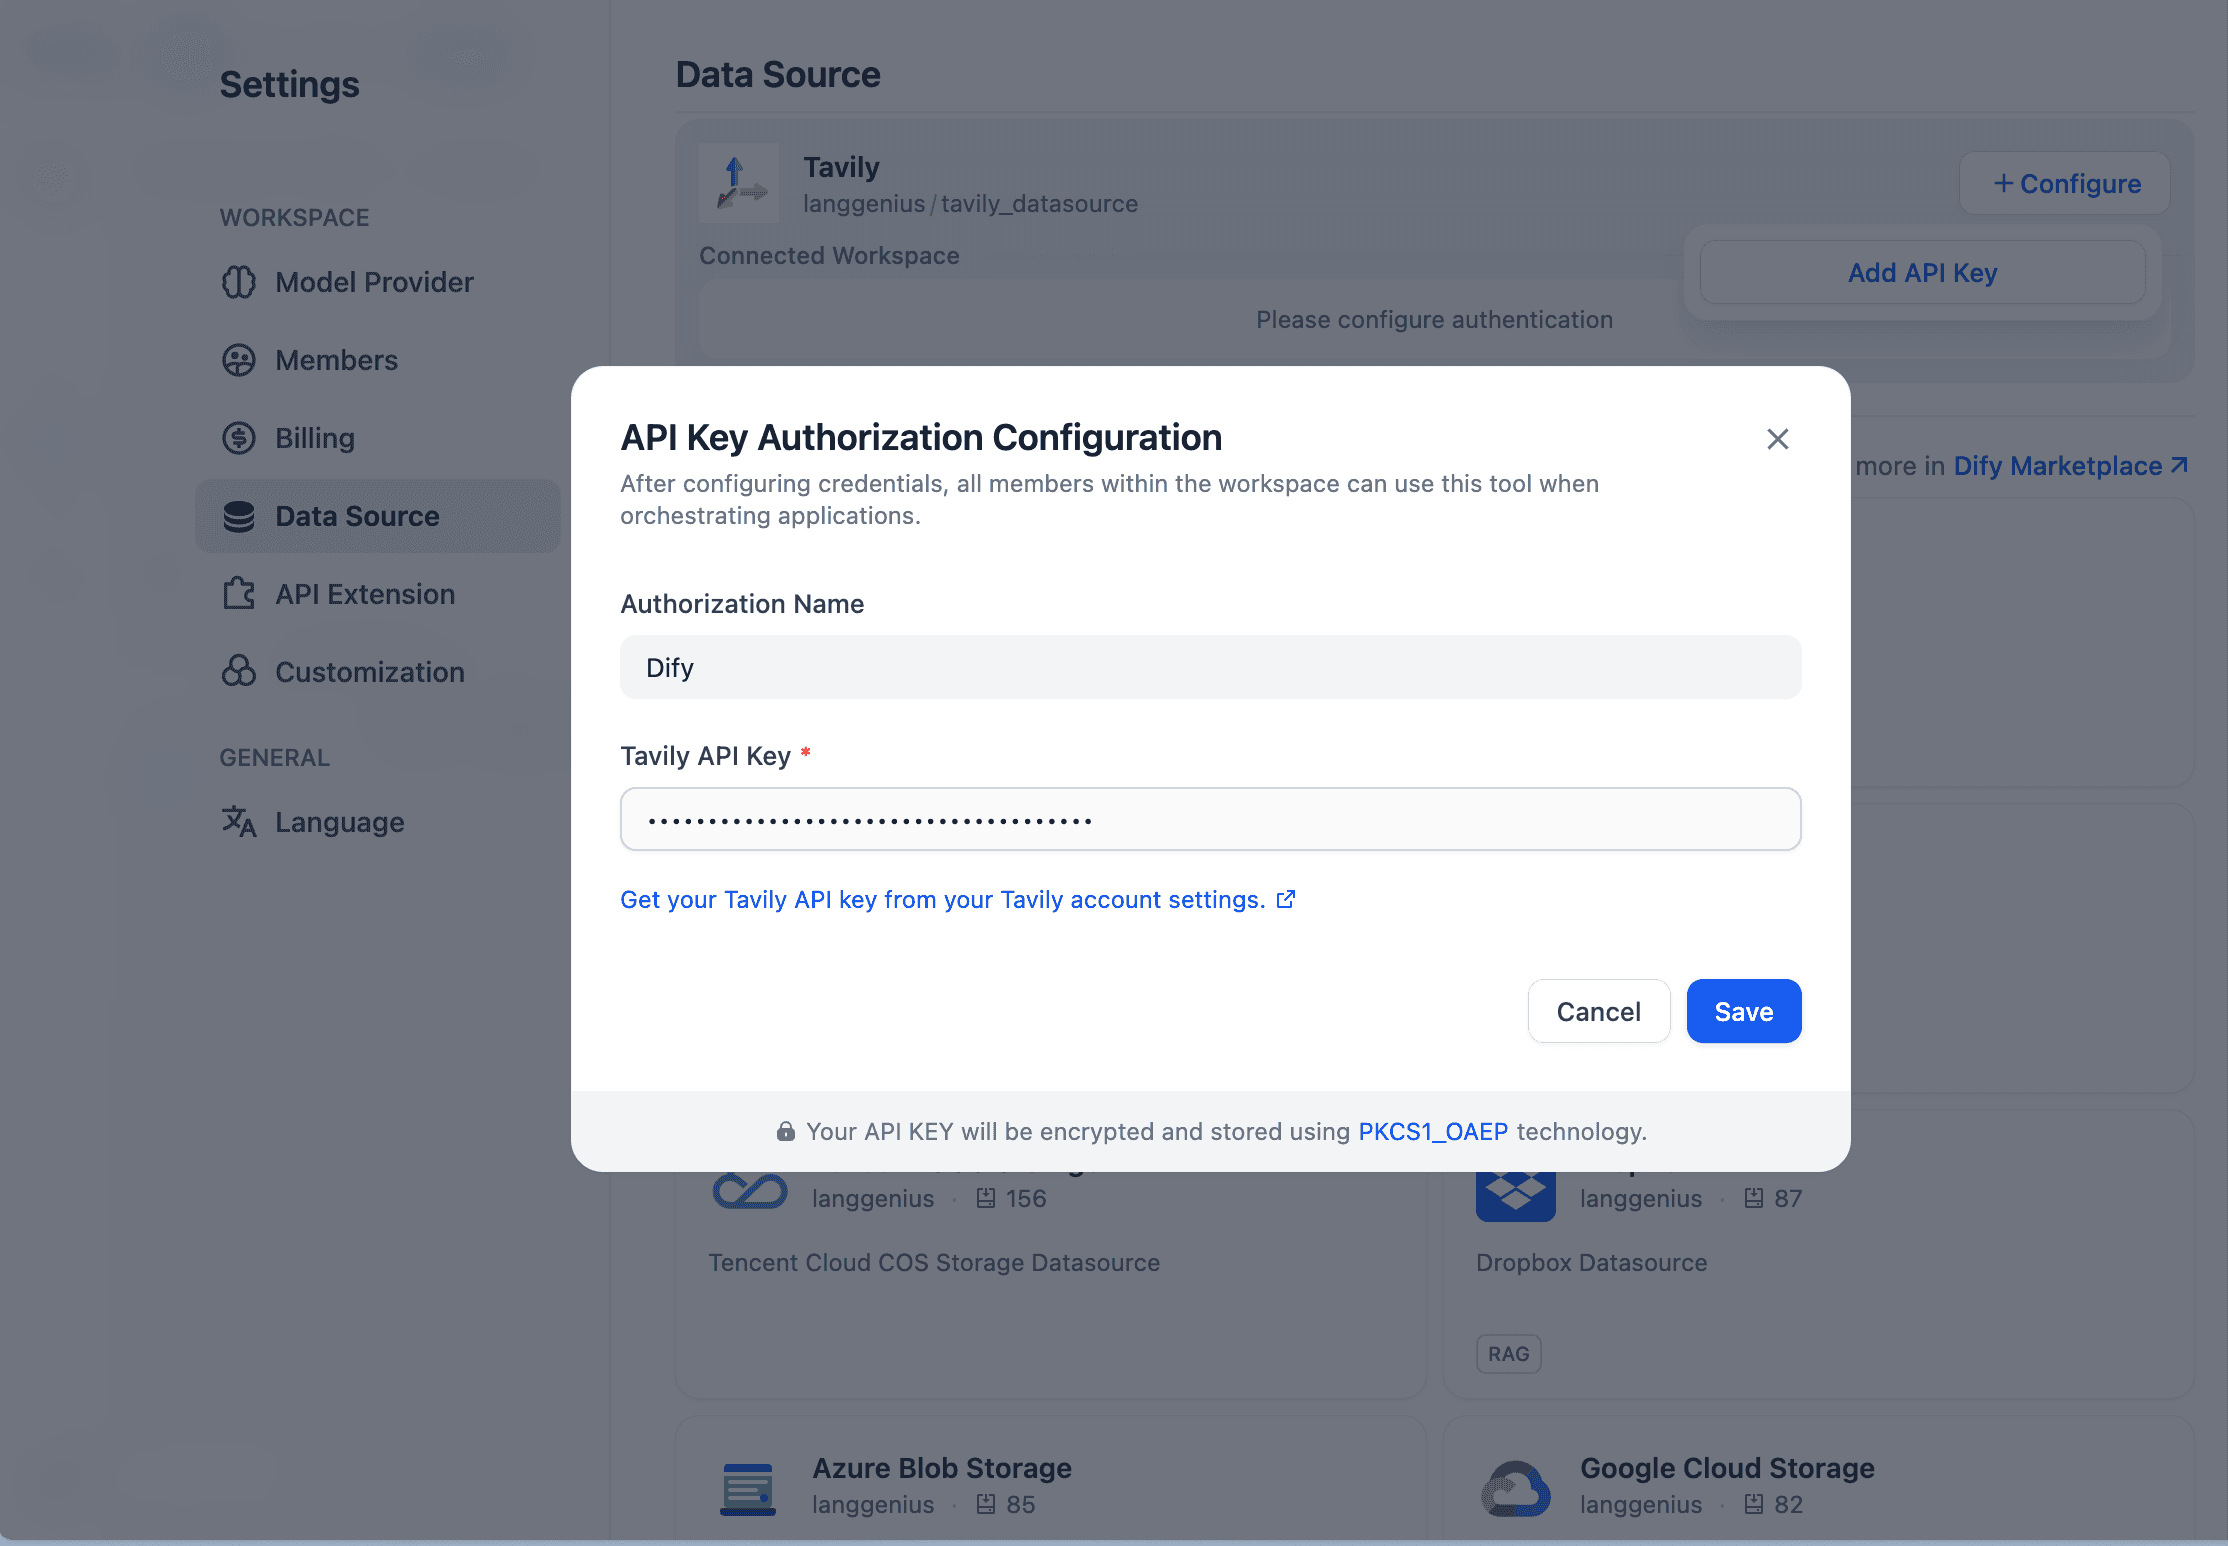Save the API key configuration
Screen dimensions: 2228x1546
point(1743,1011)
